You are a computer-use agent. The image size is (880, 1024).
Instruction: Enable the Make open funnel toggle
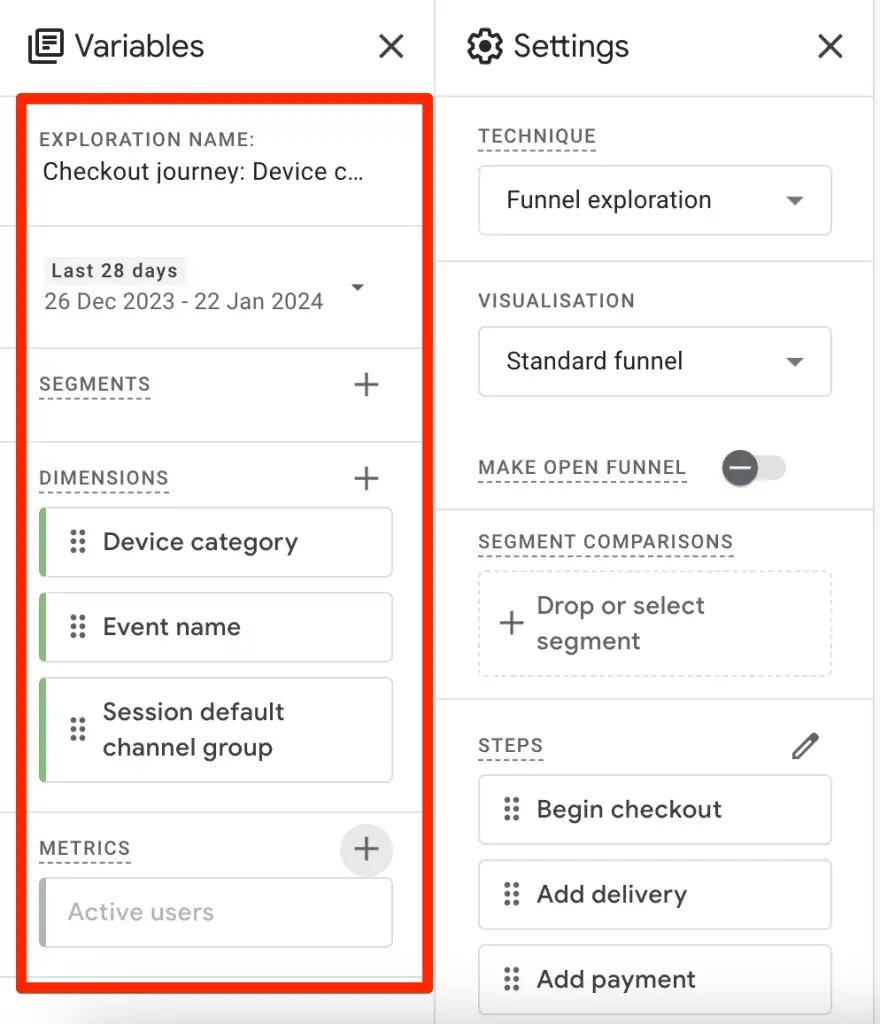tap(753, 468)
